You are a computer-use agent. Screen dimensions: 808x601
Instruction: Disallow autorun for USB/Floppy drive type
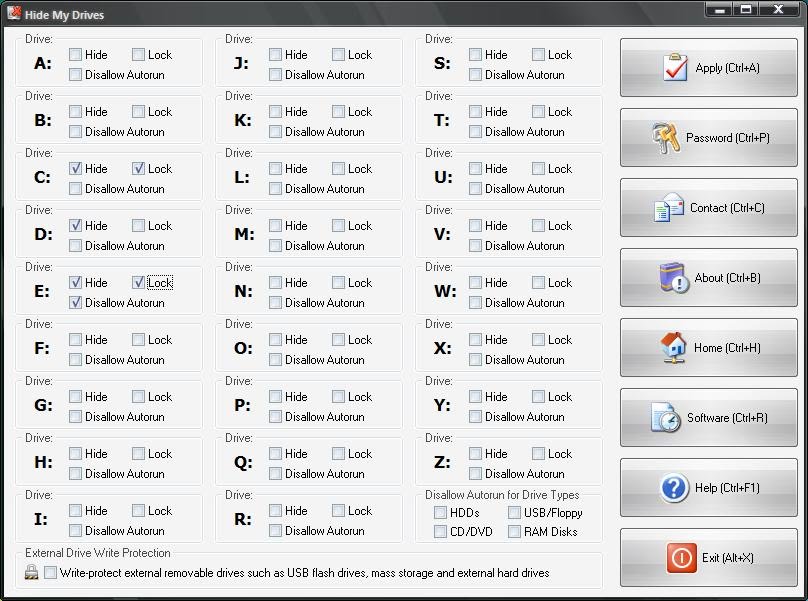click(514, 512)
